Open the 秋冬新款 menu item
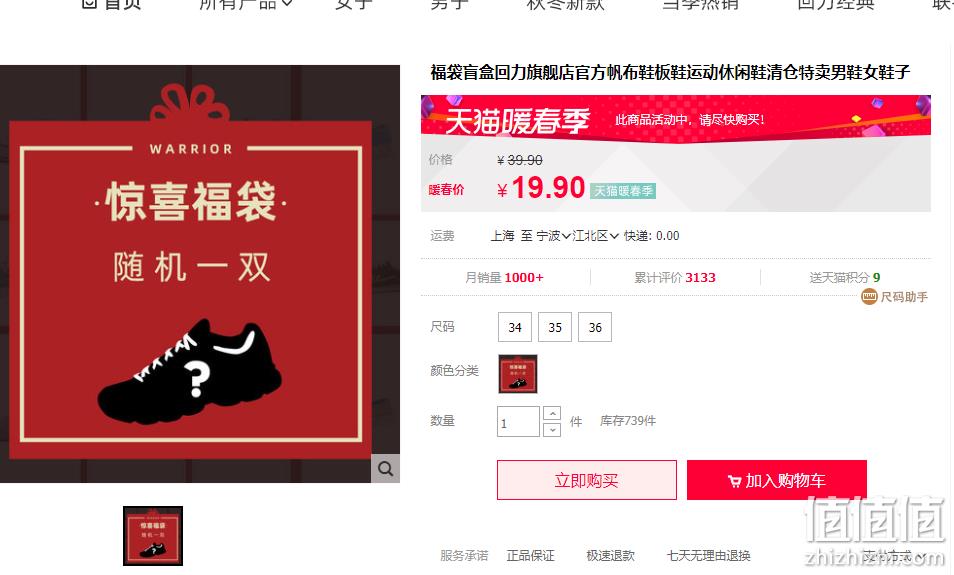The image size is (954, 575). 565,4
